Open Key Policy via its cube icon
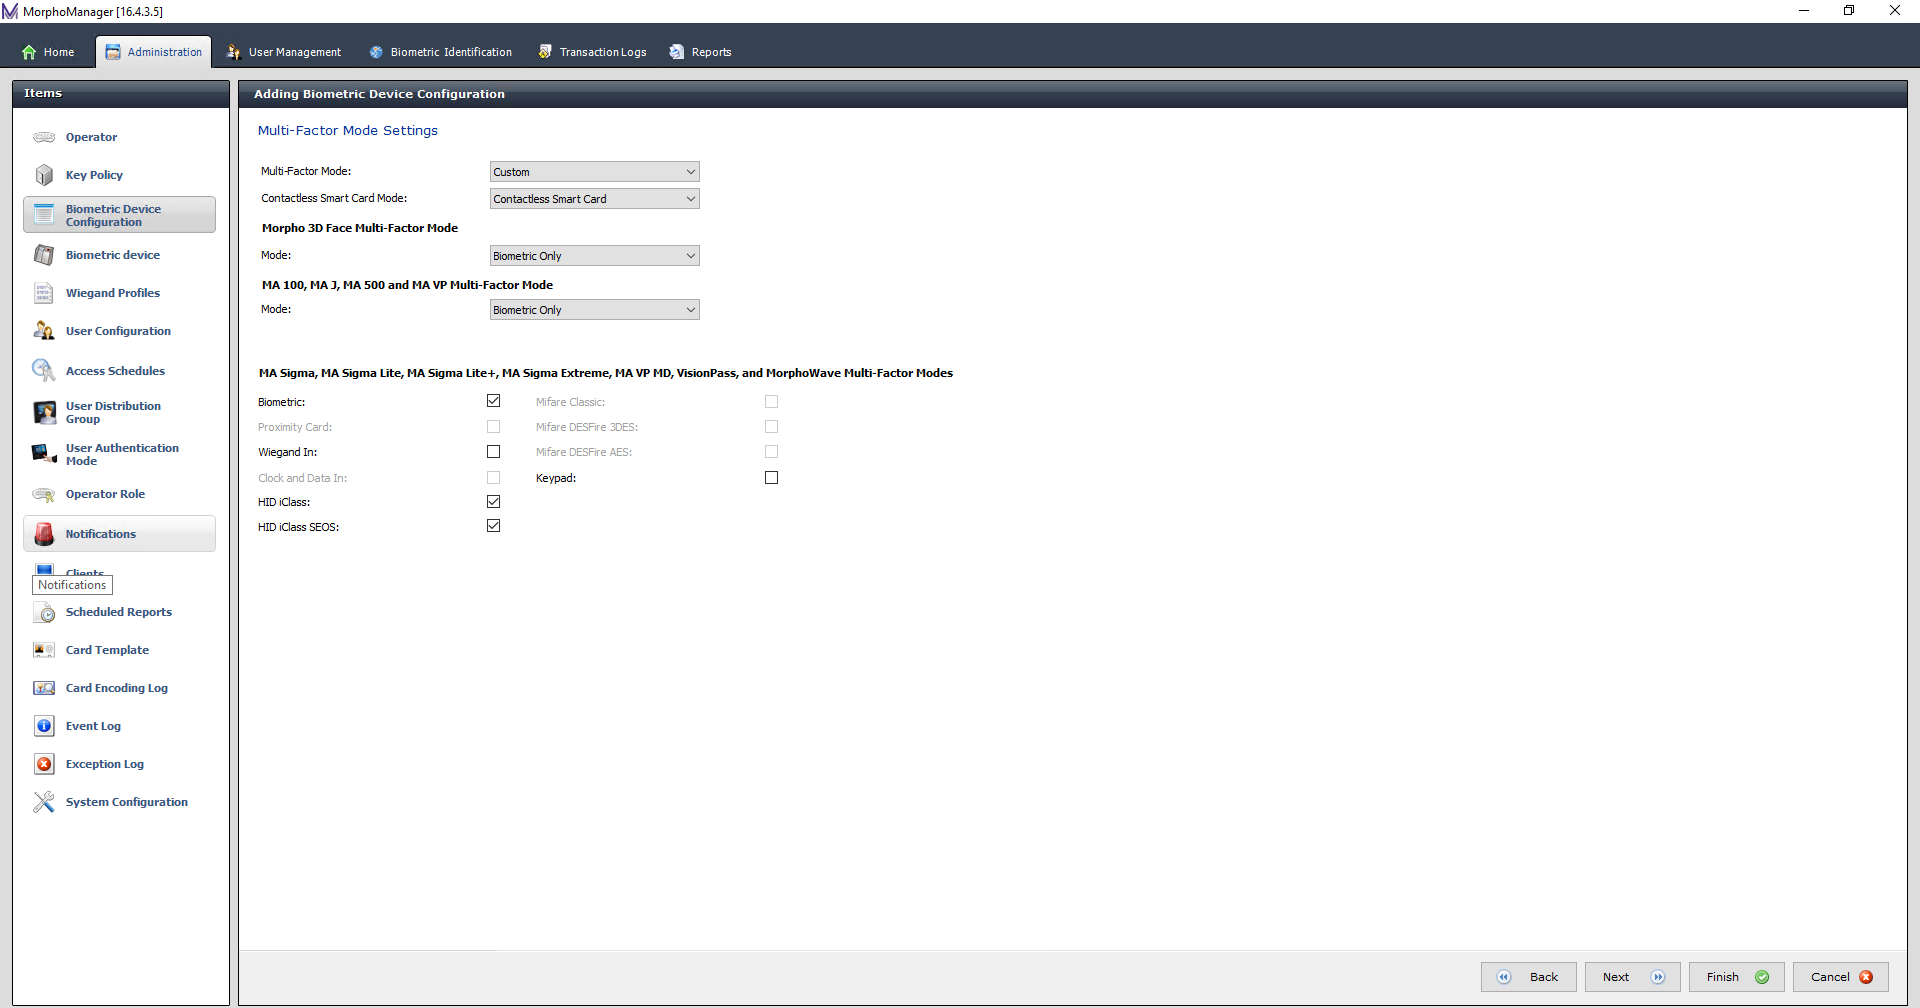Screen dimensions: 1920x1008 coord(44,175)
